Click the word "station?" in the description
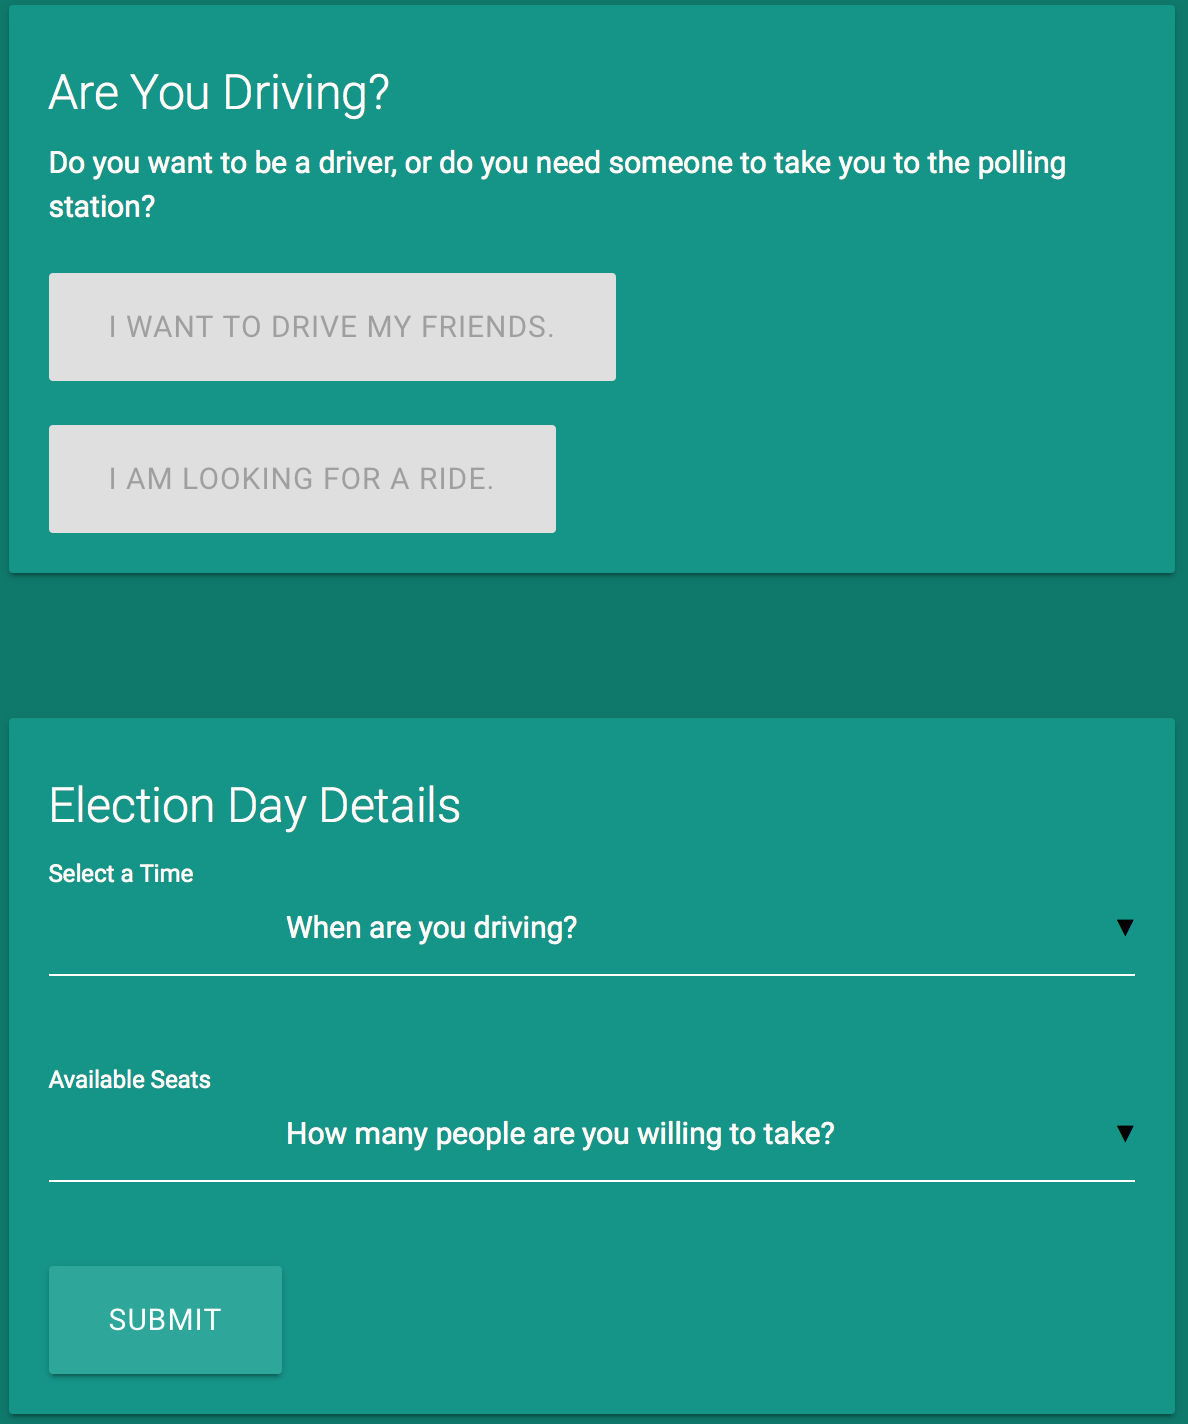 [x=102, y=207]
